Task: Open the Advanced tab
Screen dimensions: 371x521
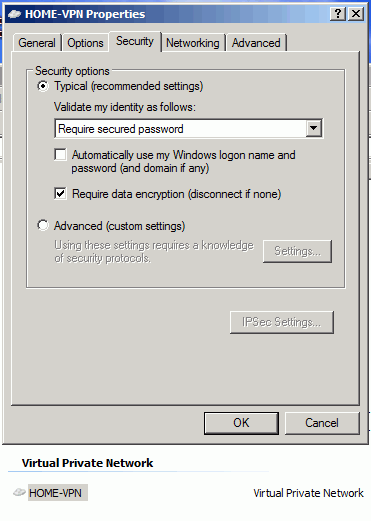Action: (x=256, y=43)
